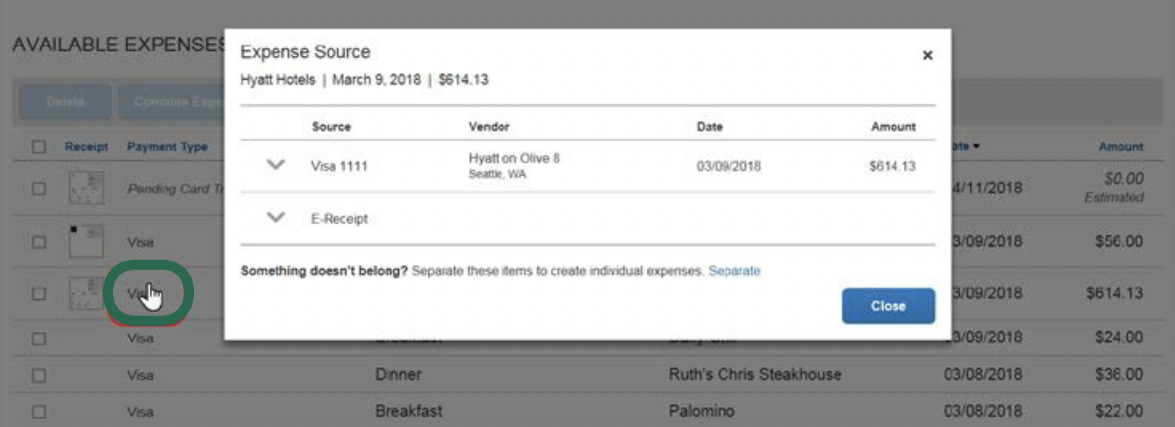Expand the Visa 1111 source row
Viewport: 1175px width, 427px height.
(277, 166)
